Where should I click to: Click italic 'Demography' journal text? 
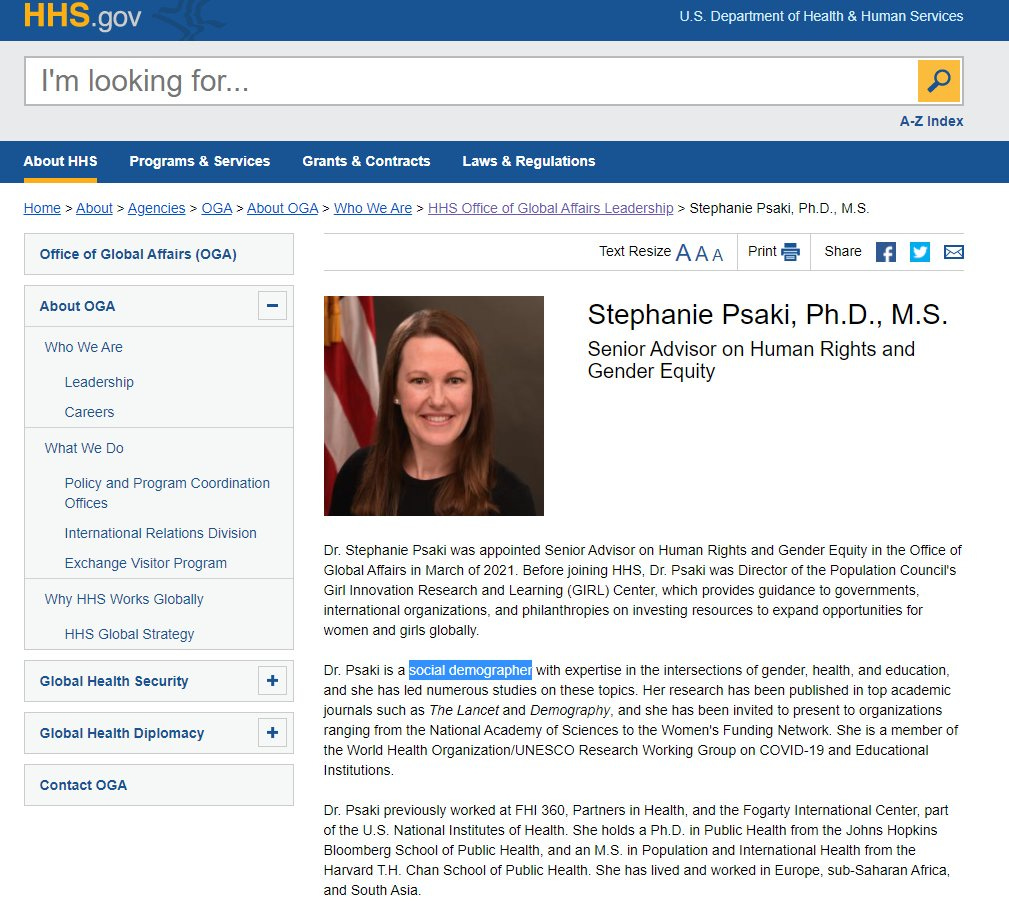point(569,710)
